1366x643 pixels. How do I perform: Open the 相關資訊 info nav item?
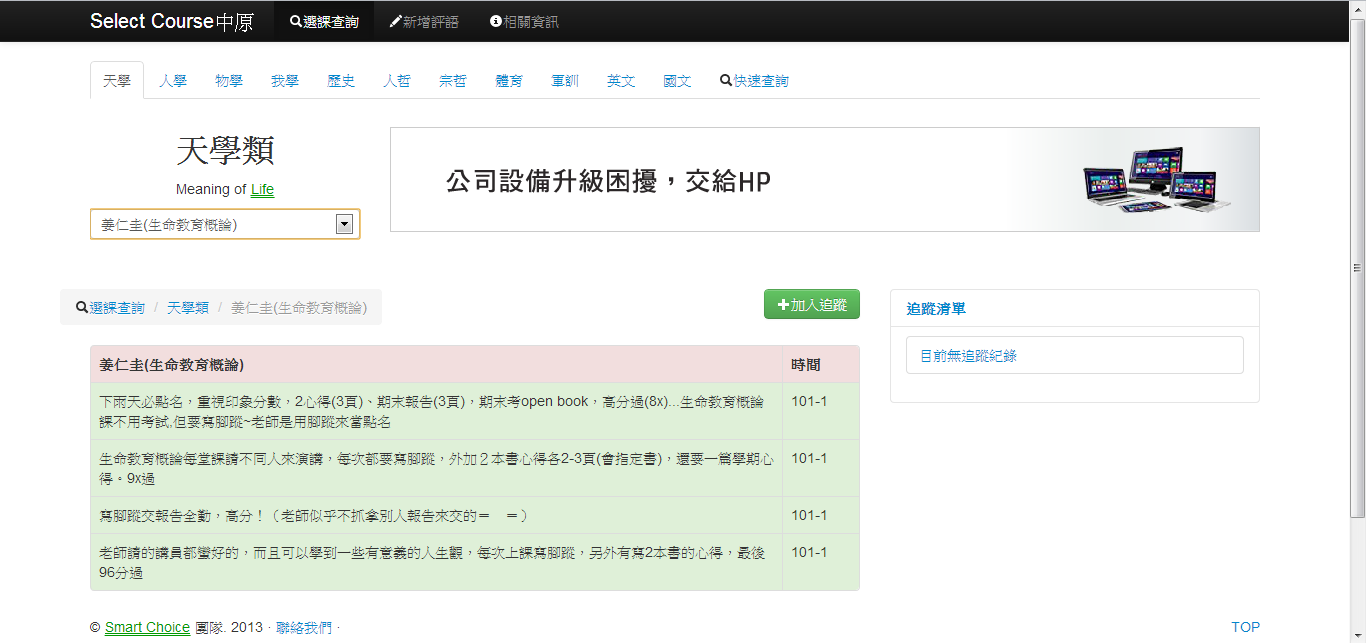pos(524,21)
